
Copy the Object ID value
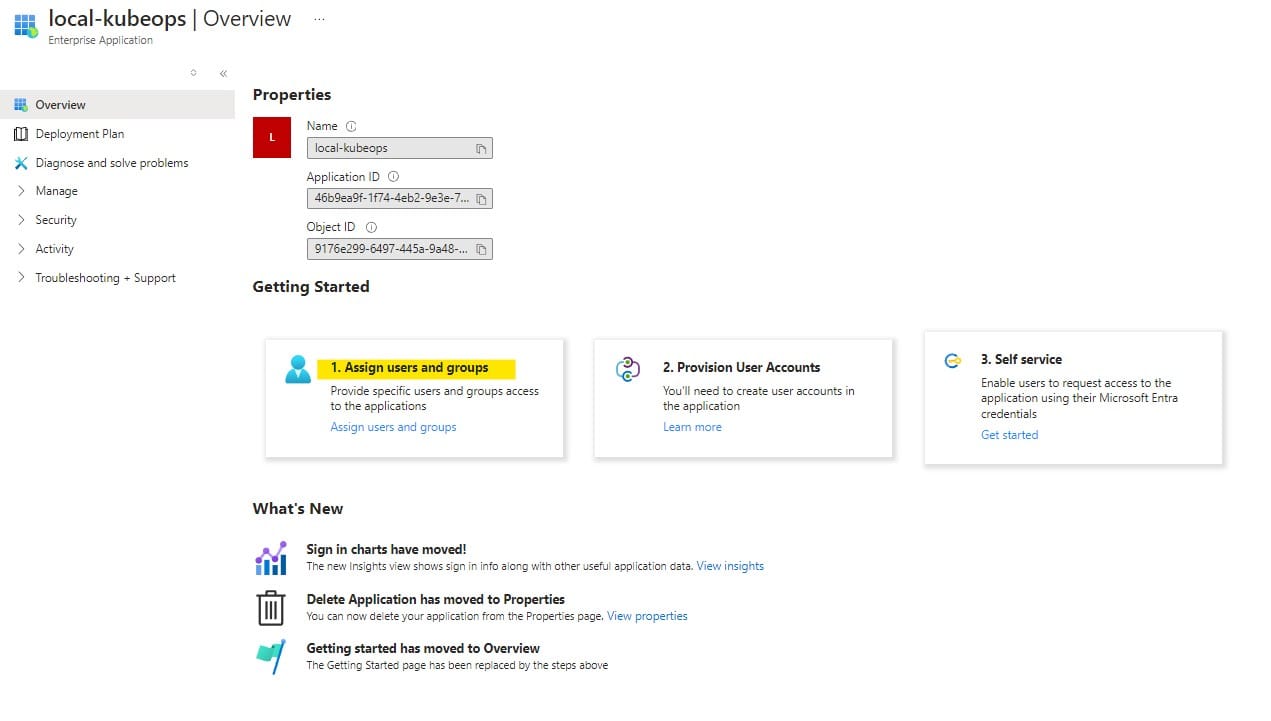pyautogui.click(x=481, y=249)
